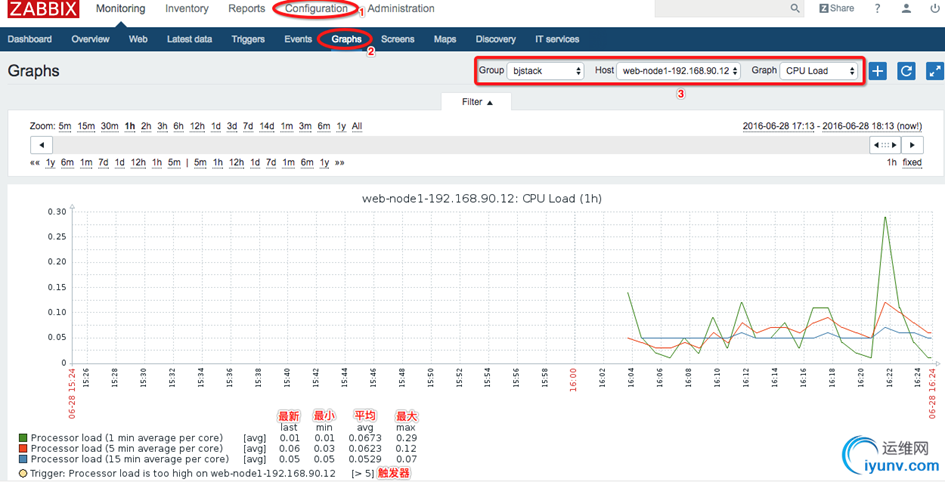The width and height of the screenshot is (945, 482).
Task: Open the Reports menu
Action: pos(246,8)
